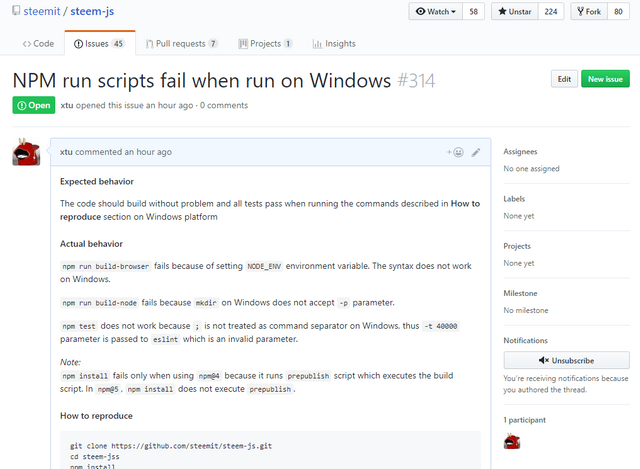Image resolution: width=640 pixels, height=469 pixels.
Task: Click the xtu avatar beside the comment
Action: click(27, 152)
